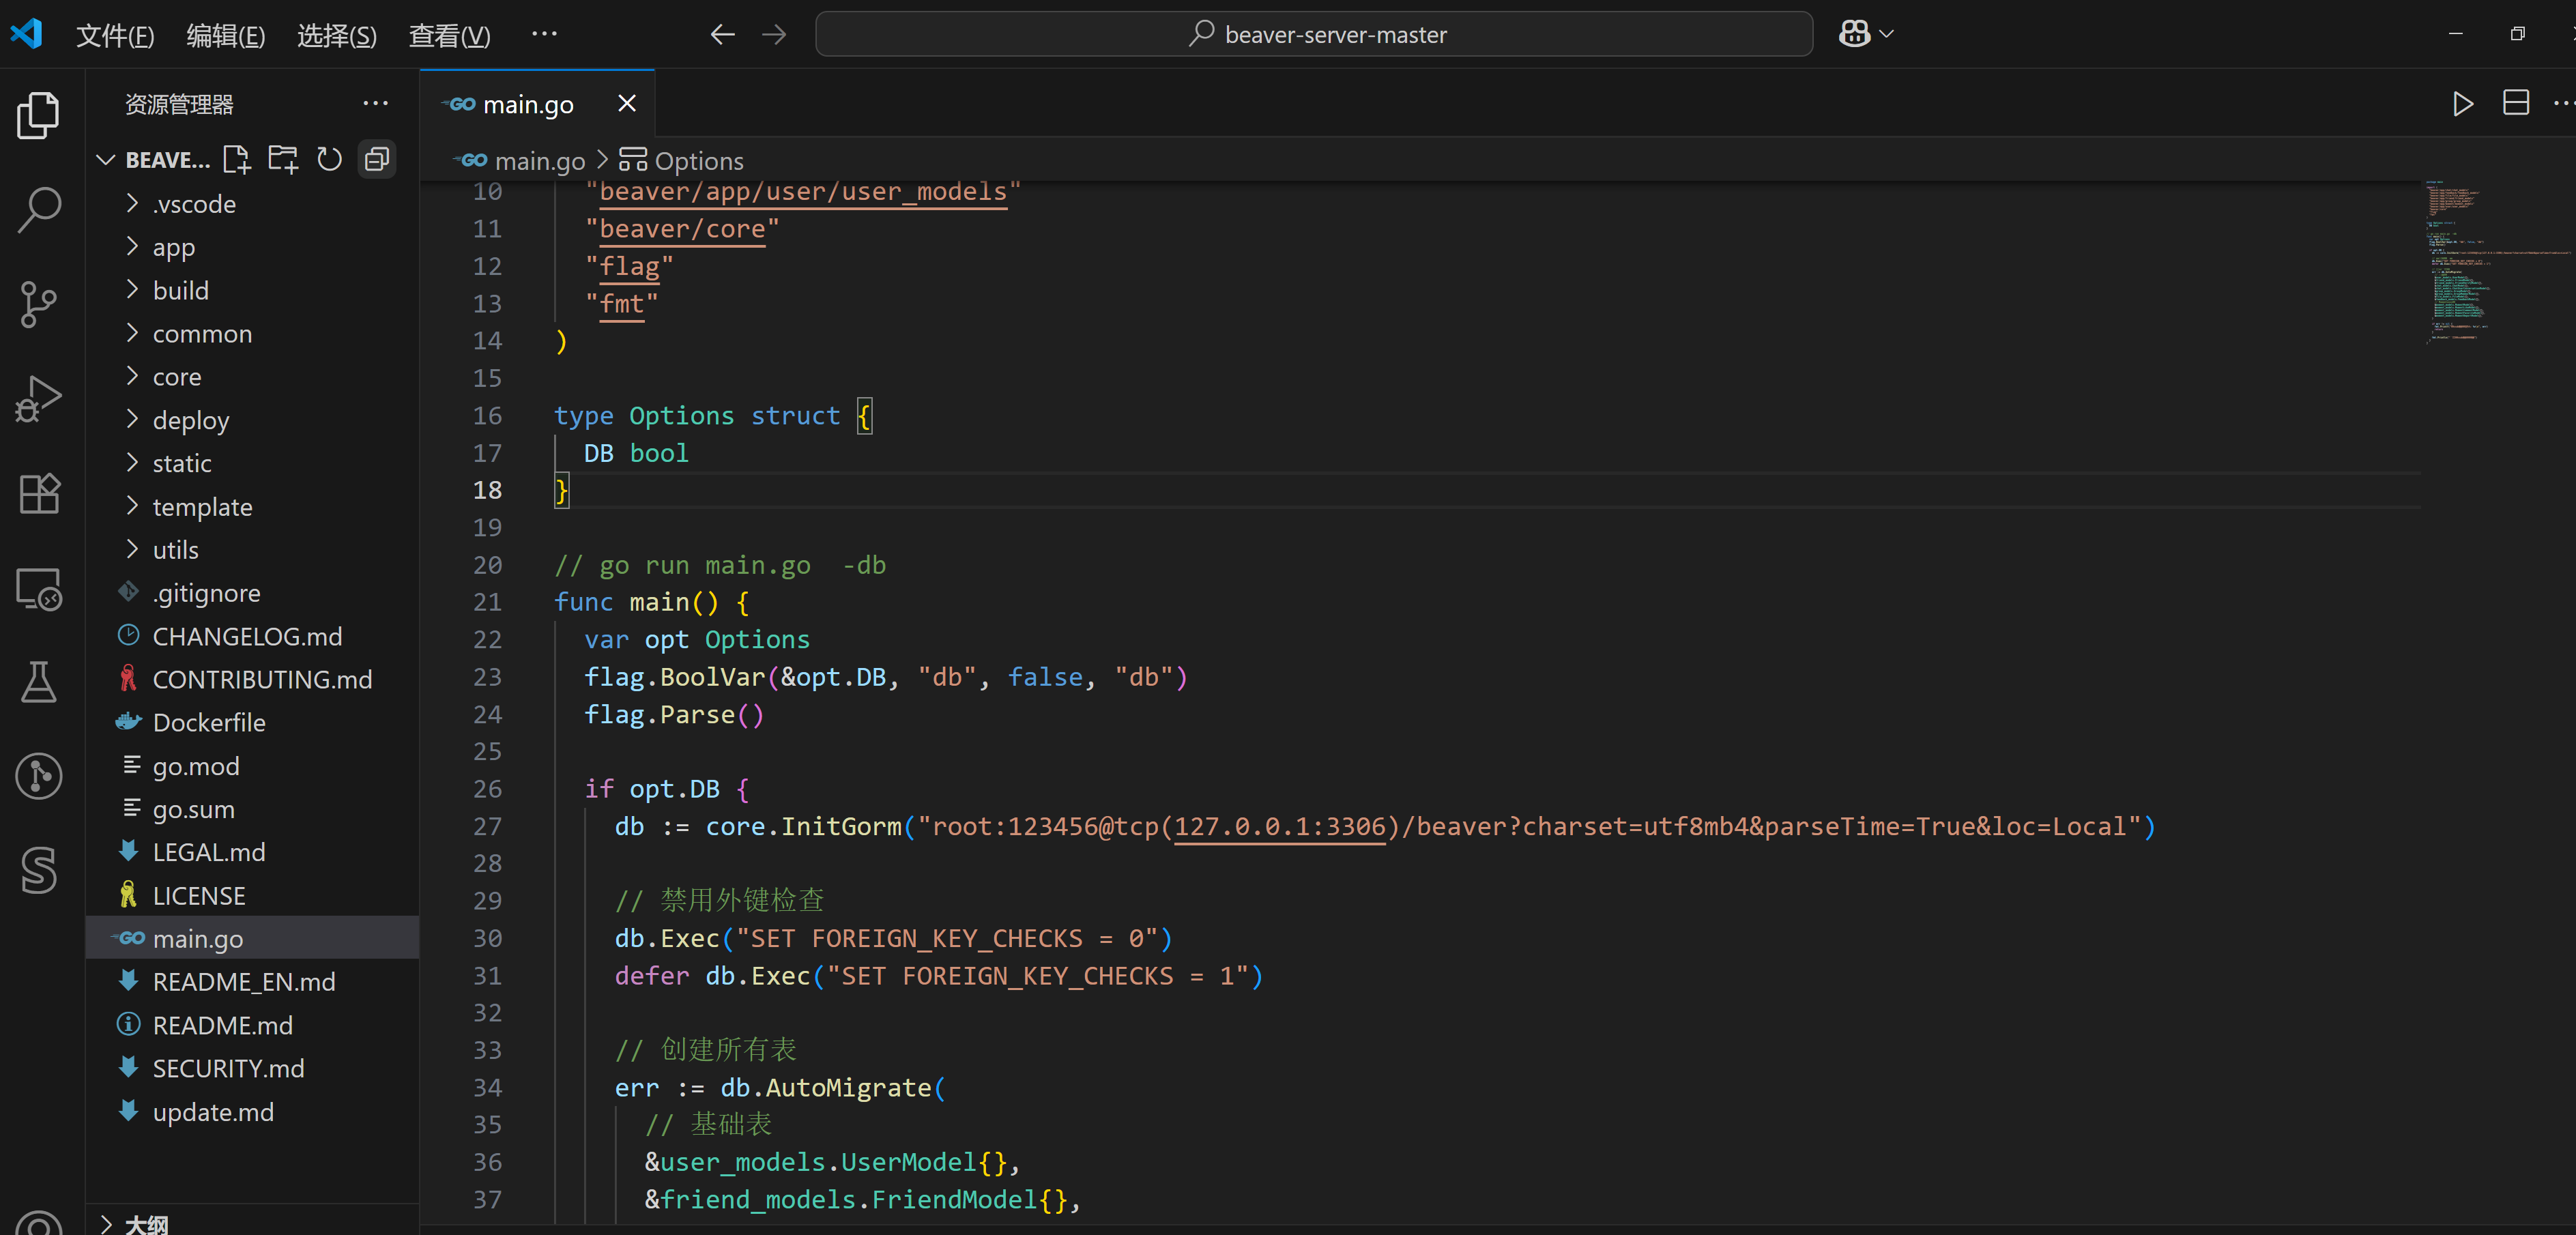Open the Git graph circular icon view
Image resolution: width=2576 pixels, height=1235 pixels.
[x=39, y=776]
